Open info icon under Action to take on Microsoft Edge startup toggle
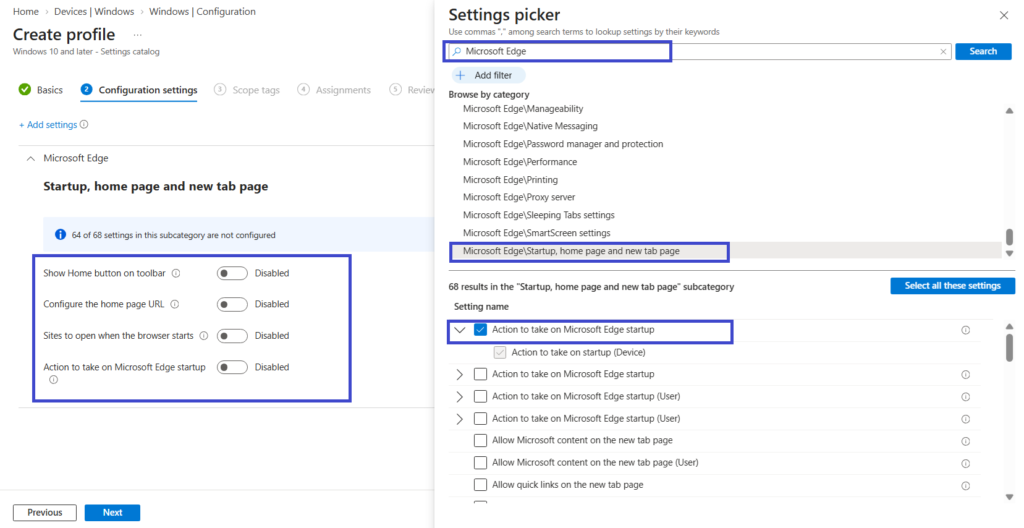Image resolution: width=1024 pixels, height=528 pixels. coord(54,380)
